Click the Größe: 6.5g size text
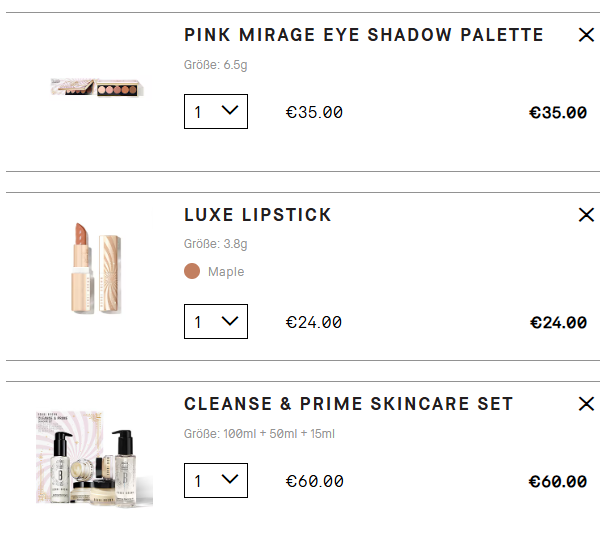The width and height of the screenshot is (616, 533). click(215, 65)
